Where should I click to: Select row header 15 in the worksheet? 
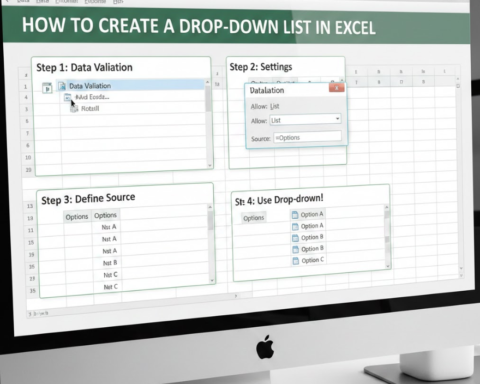pyautogui.click(x=31, y=242)
